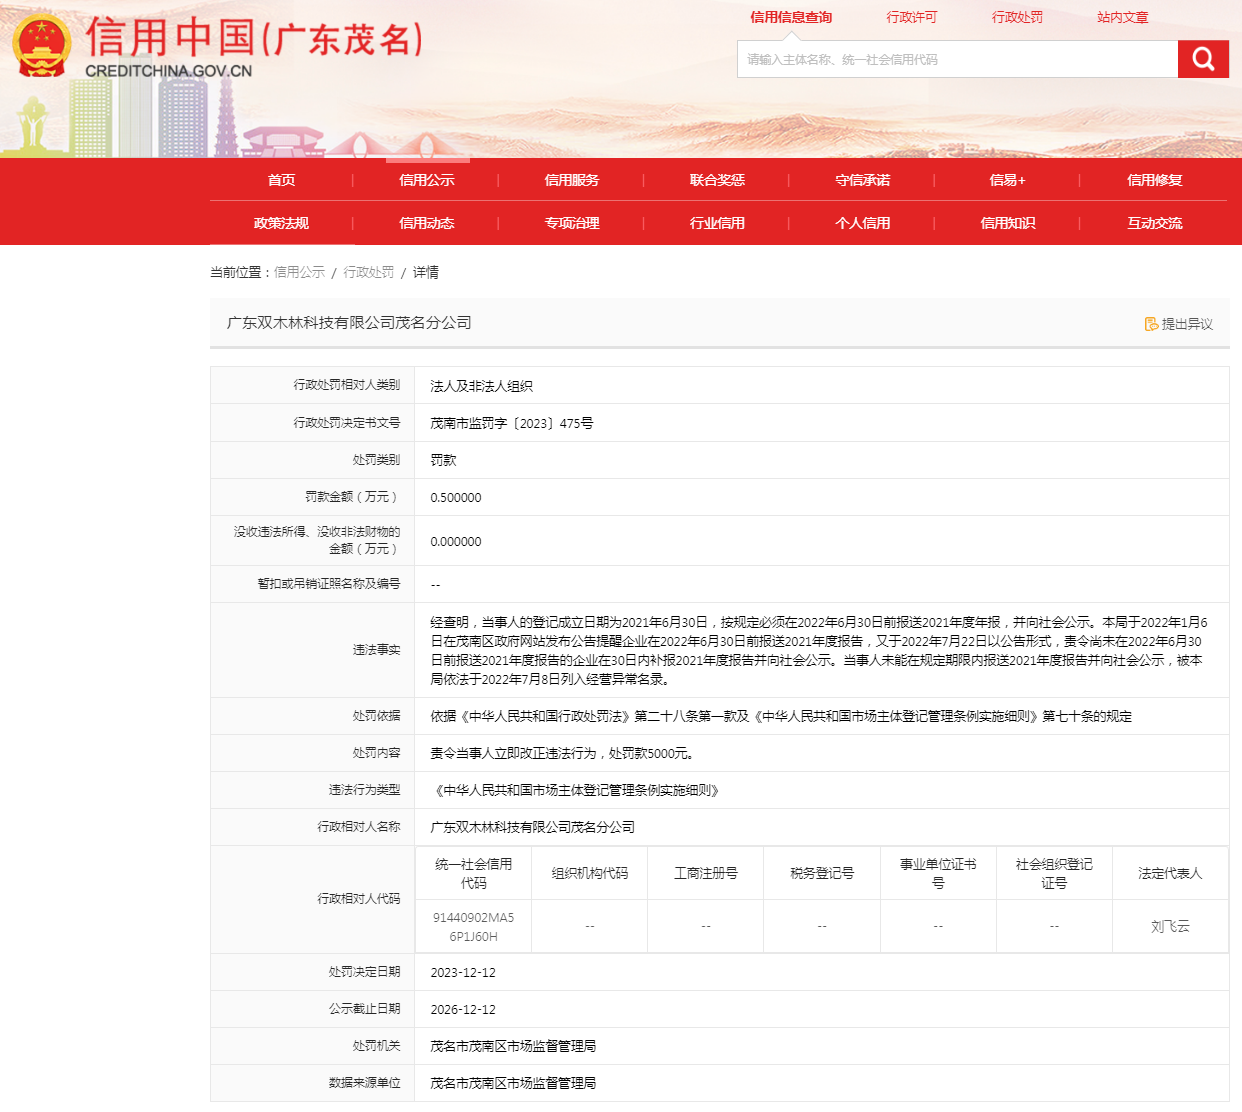
Task: Type in the credit search input field
Action: [957, 60]
